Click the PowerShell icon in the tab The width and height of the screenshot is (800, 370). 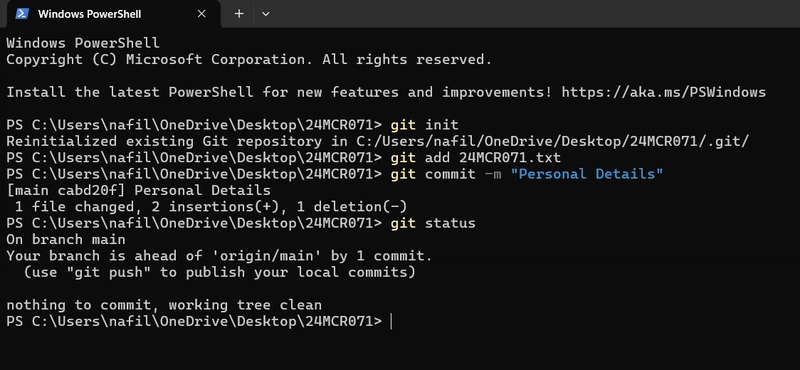(x=22, y=14)
